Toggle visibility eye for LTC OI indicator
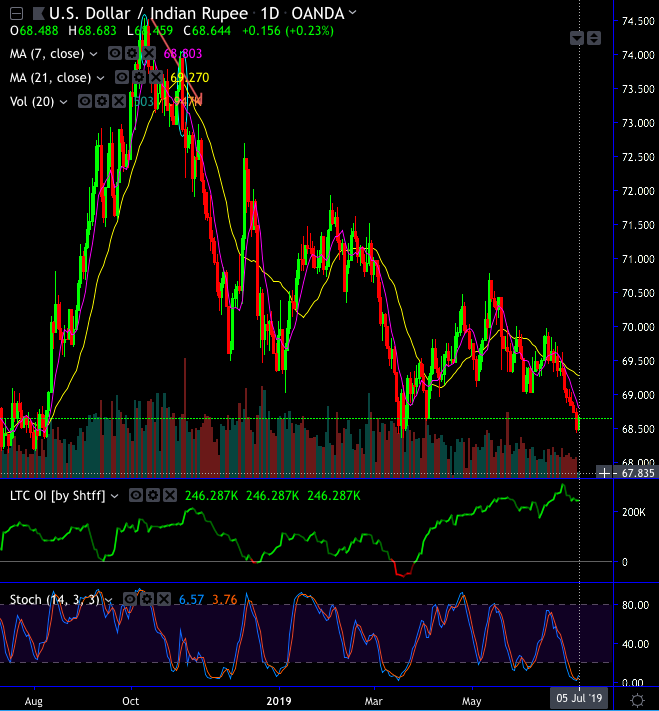659x711 pixels. (136, 495)
